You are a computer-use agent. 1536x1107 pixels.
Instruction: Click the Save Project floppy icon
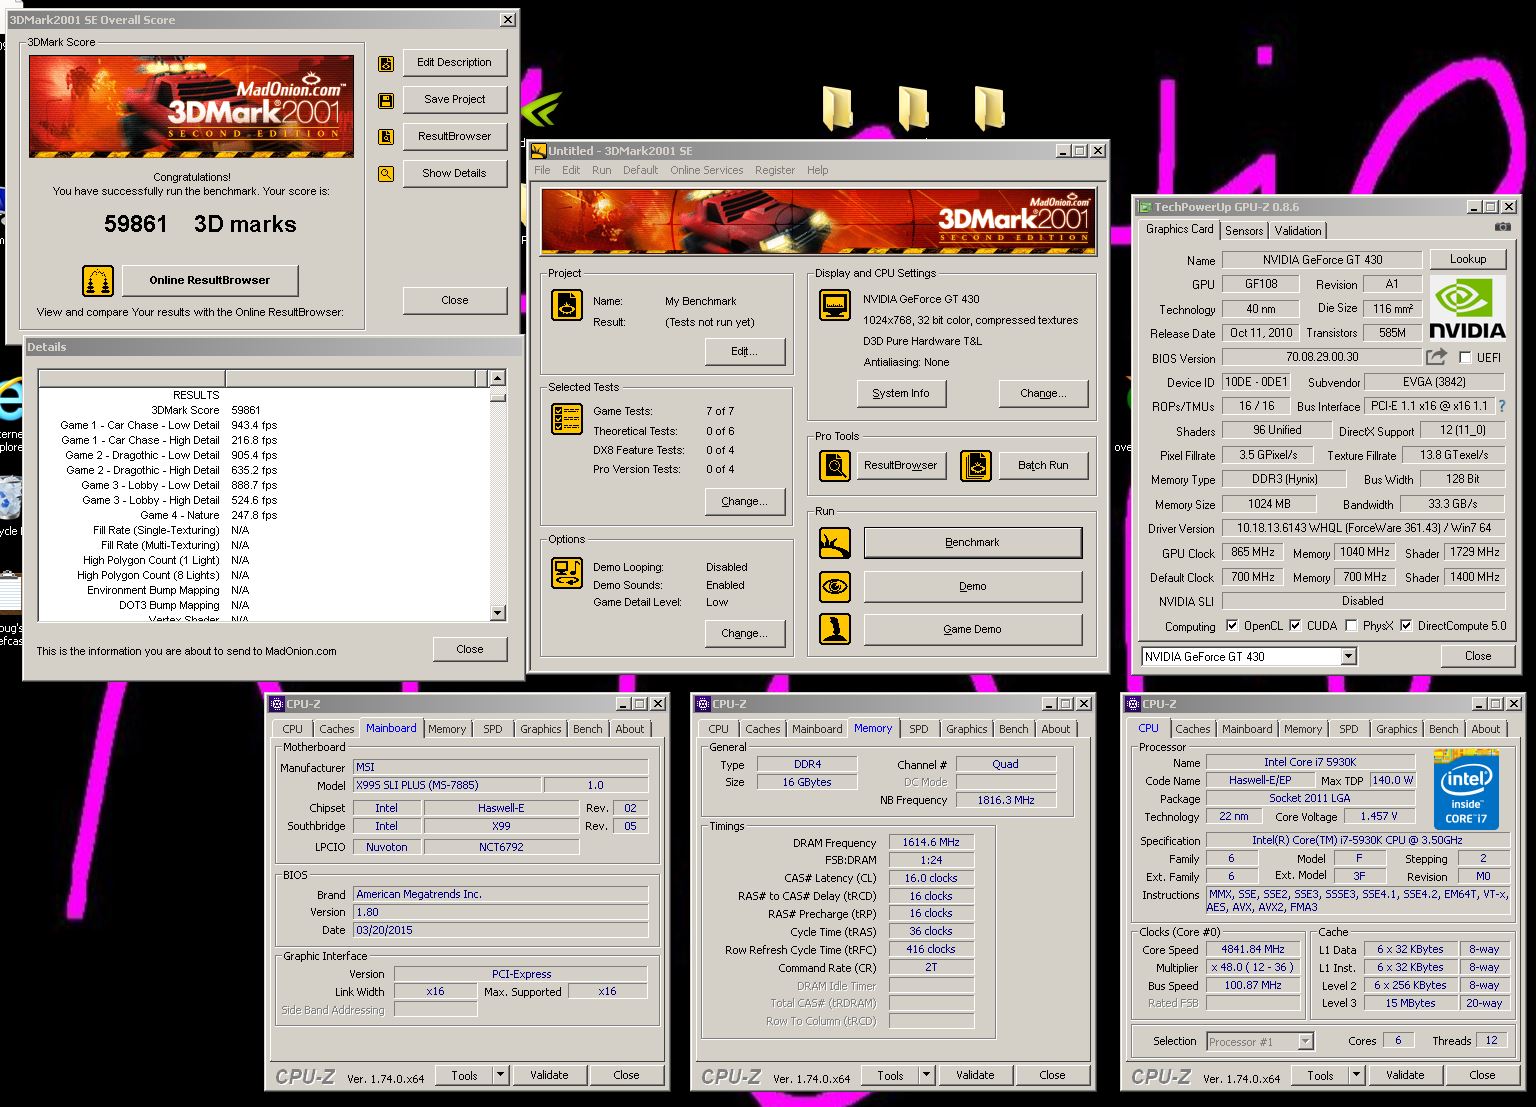pos(386,101)
